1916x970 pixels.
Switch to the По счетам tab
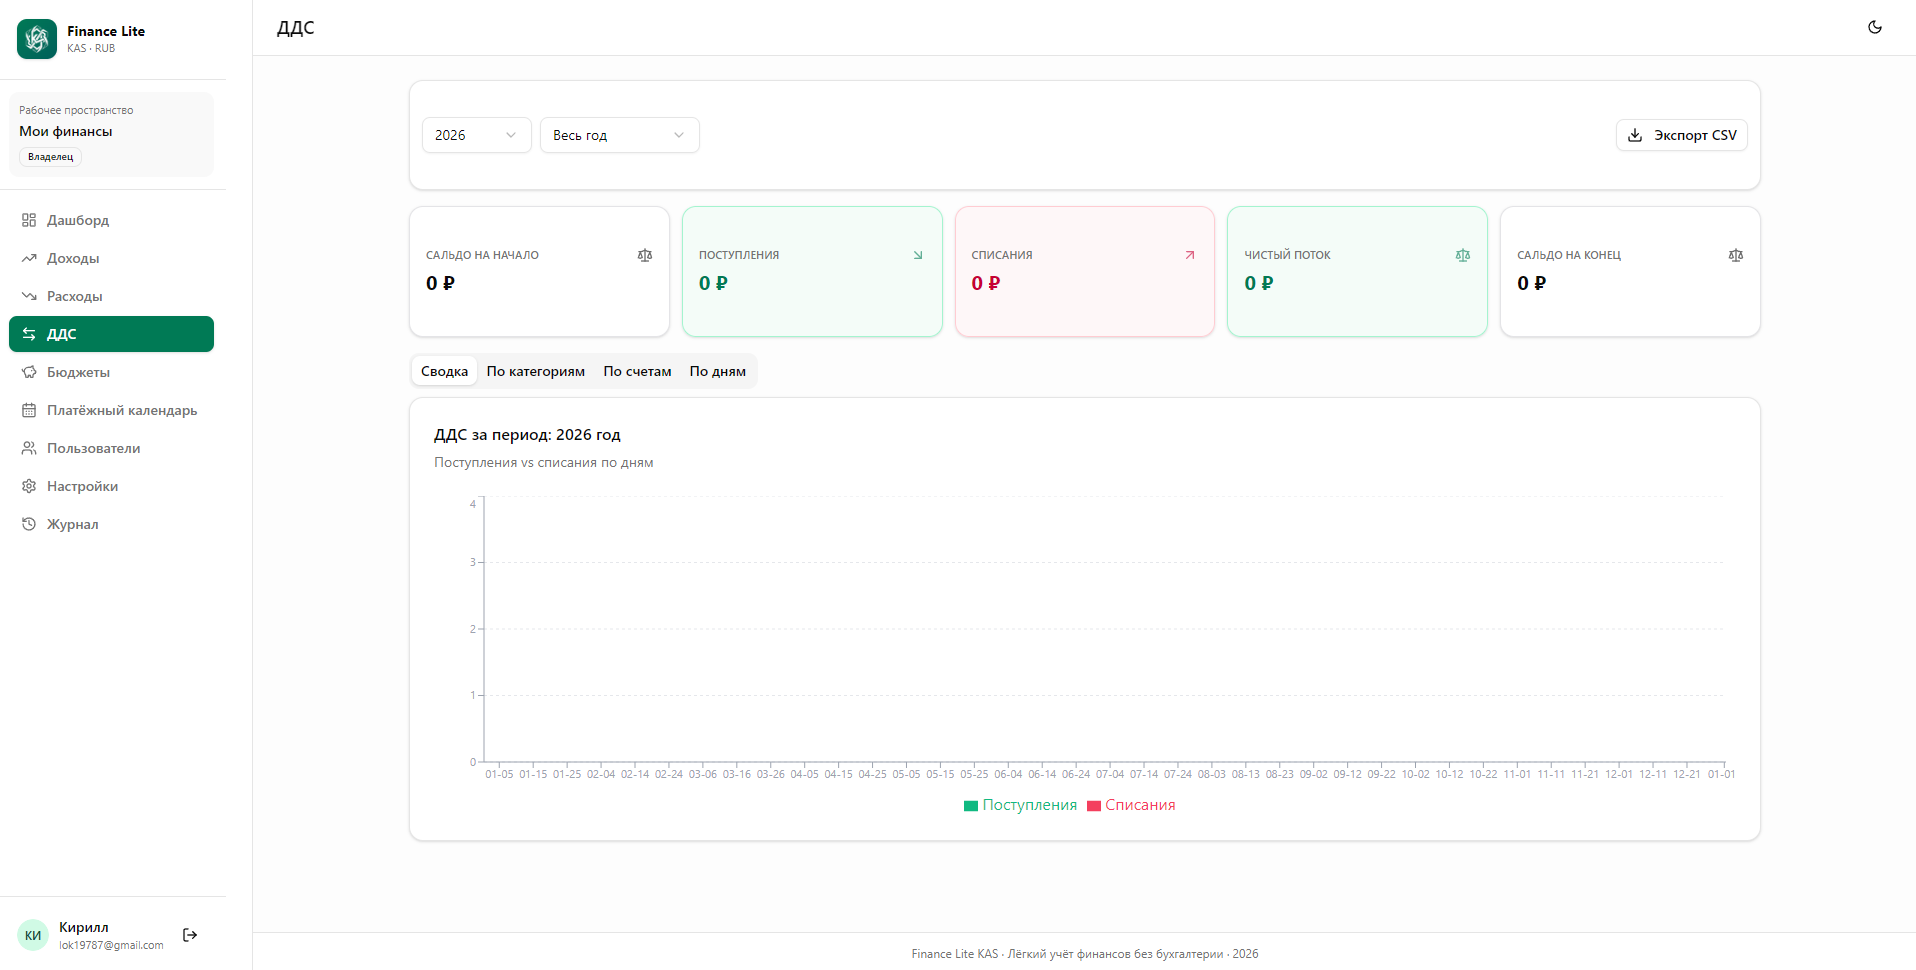coord(637,371)
